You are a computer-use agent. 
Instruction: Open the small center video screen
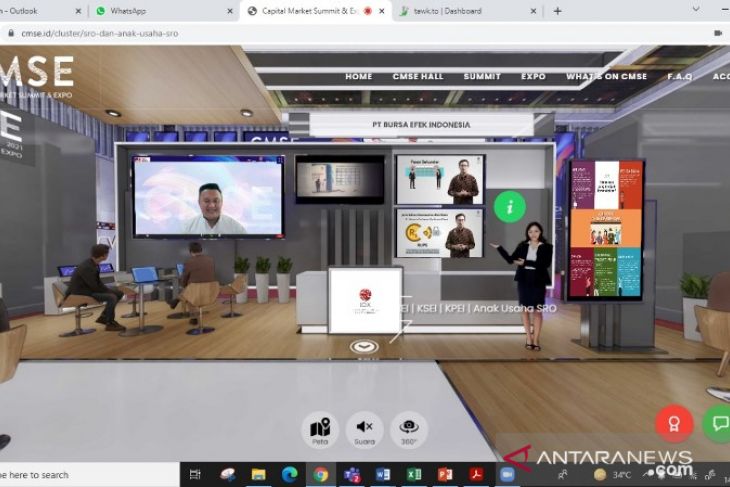[340, 180]
